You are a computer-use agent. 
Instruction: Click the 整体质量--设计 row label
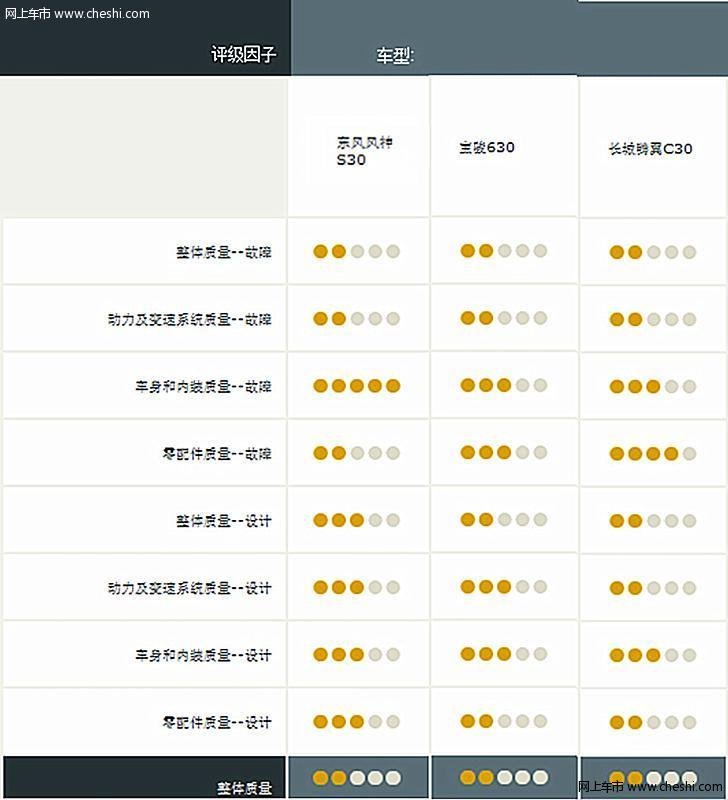pyautogui.click(x=223, y=520)
